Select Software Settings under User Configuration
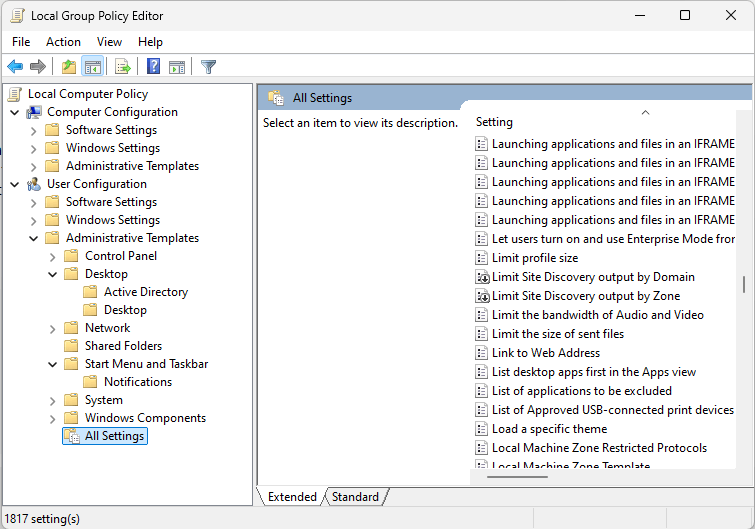755x529 pixels. 111,202
